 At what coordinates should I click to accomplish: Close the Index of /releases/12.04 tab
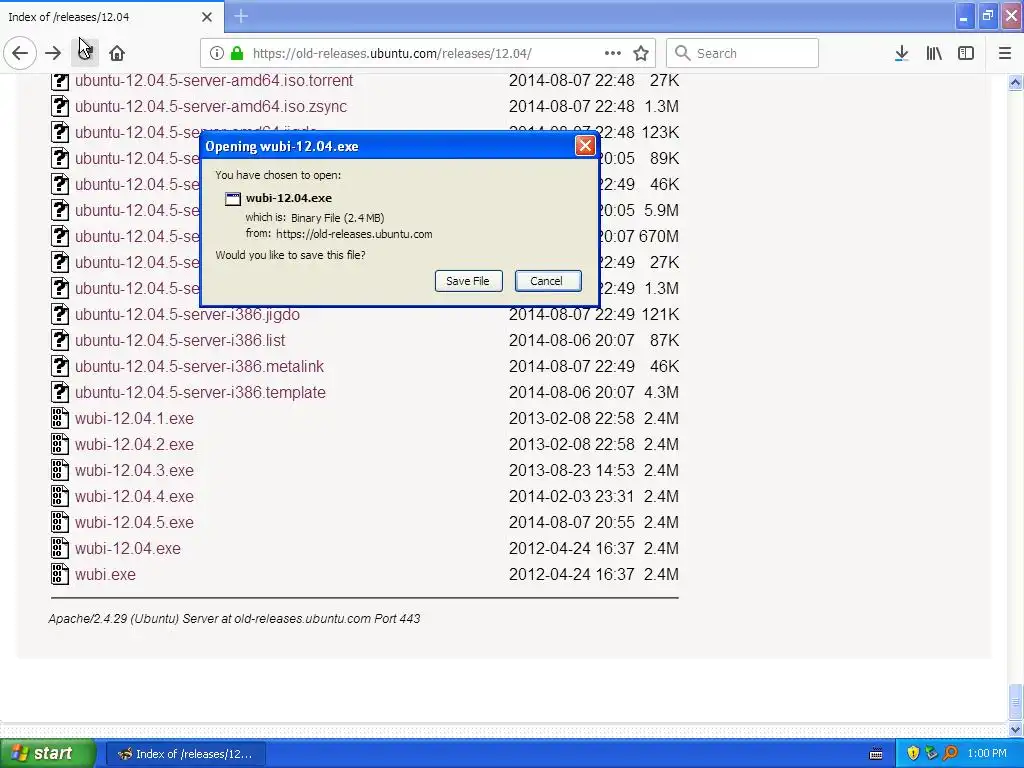pos(207,17)
